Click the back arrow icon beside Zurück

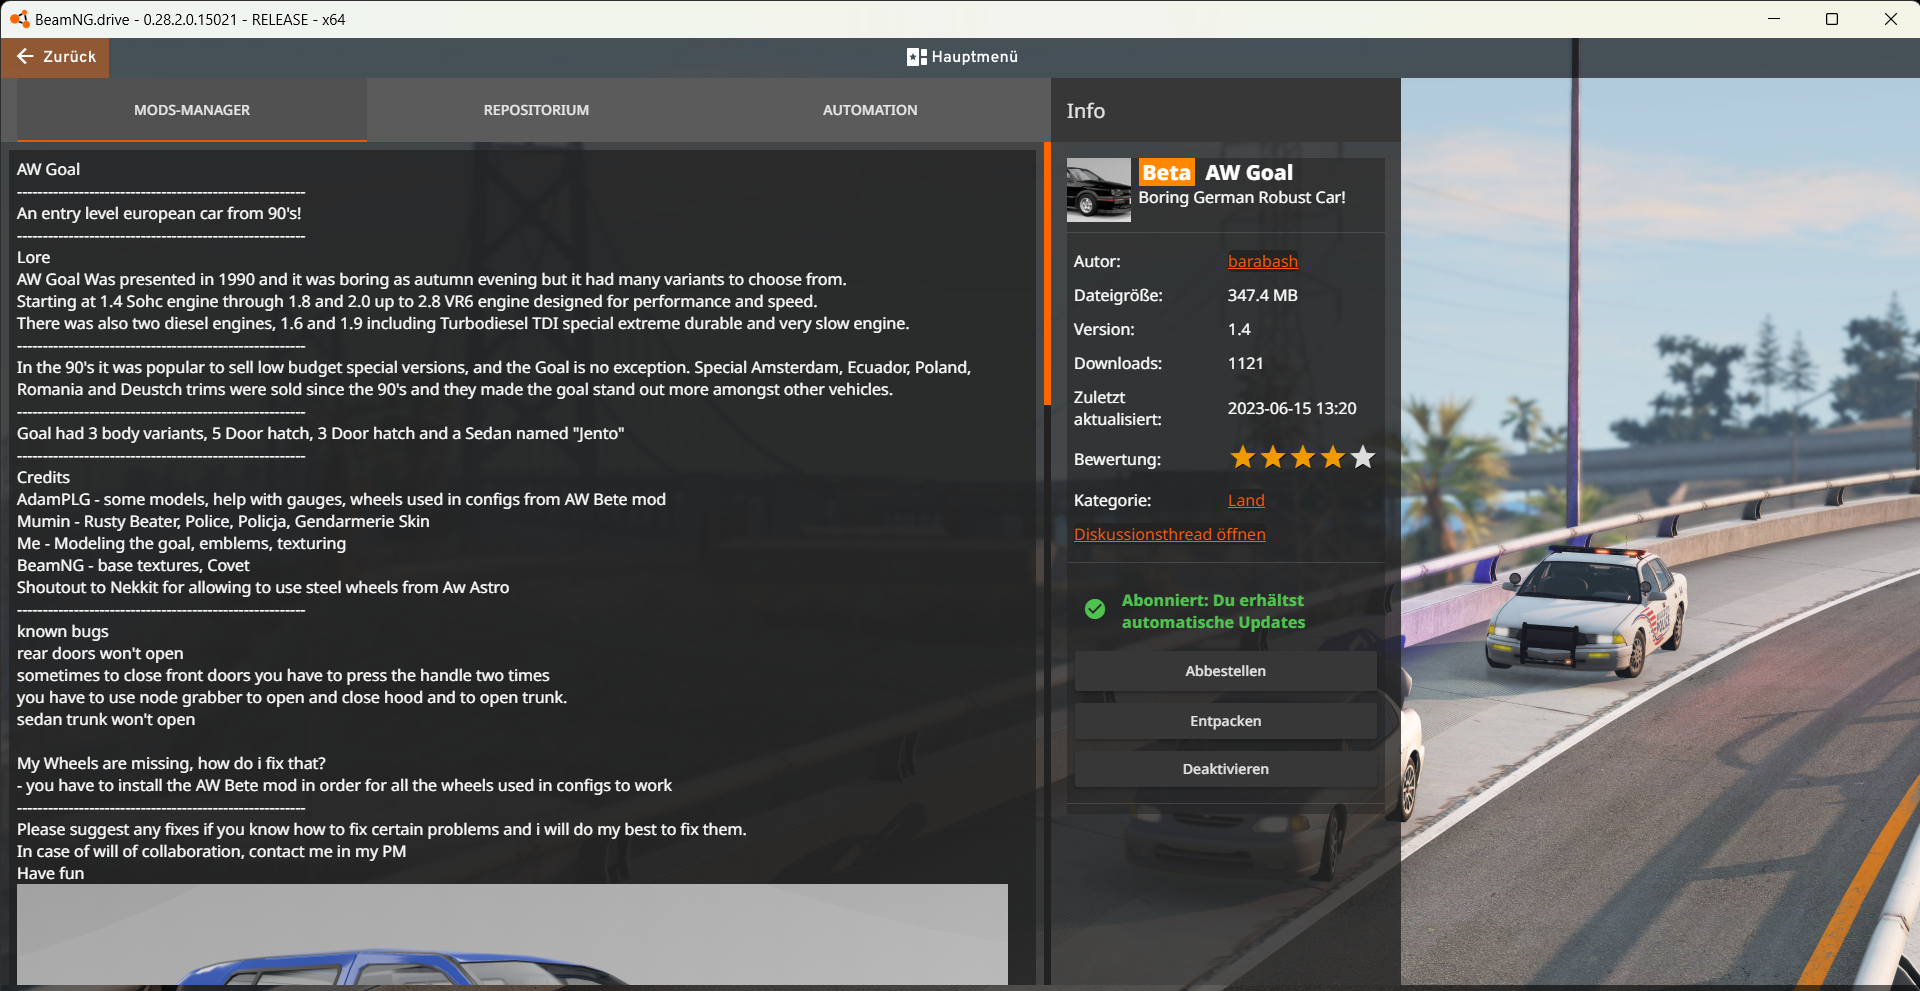pyautogui.click(x=26, y=57)
